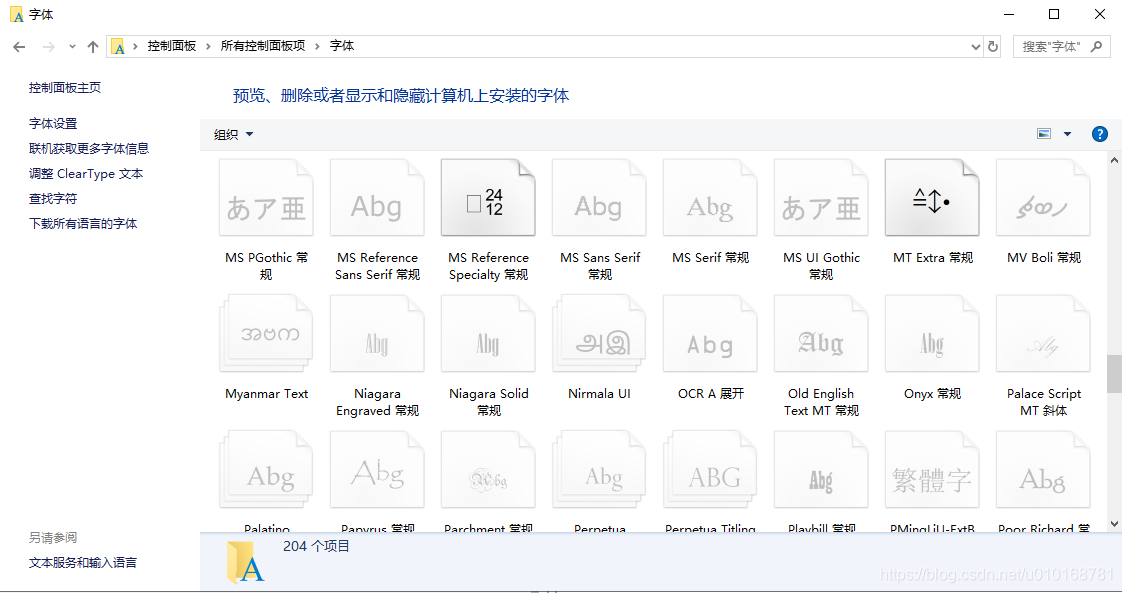The width and height of the screenshot is (1122, 593).
Task: Open 字体设置 link
Action: (53, 124)
